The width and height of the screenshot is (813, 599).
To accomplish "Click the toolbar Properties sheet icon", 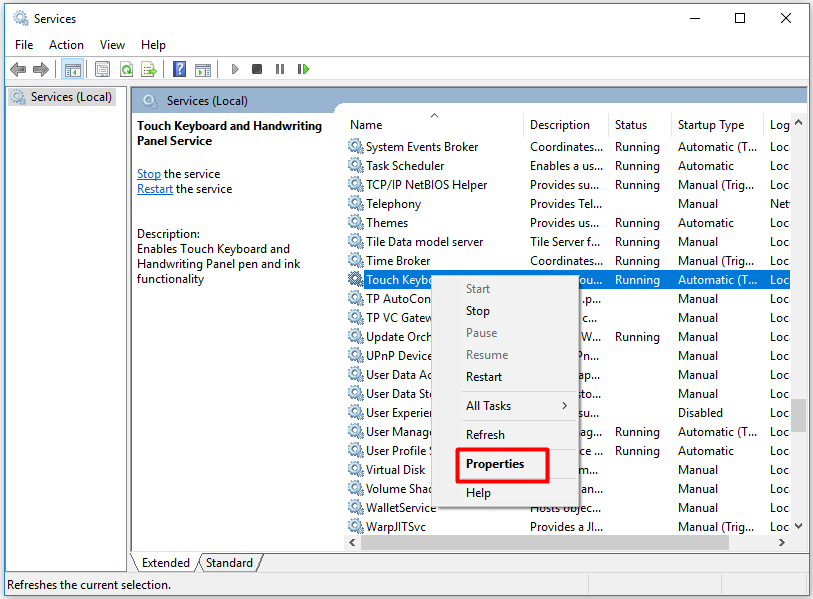I will tap(103, 69).
